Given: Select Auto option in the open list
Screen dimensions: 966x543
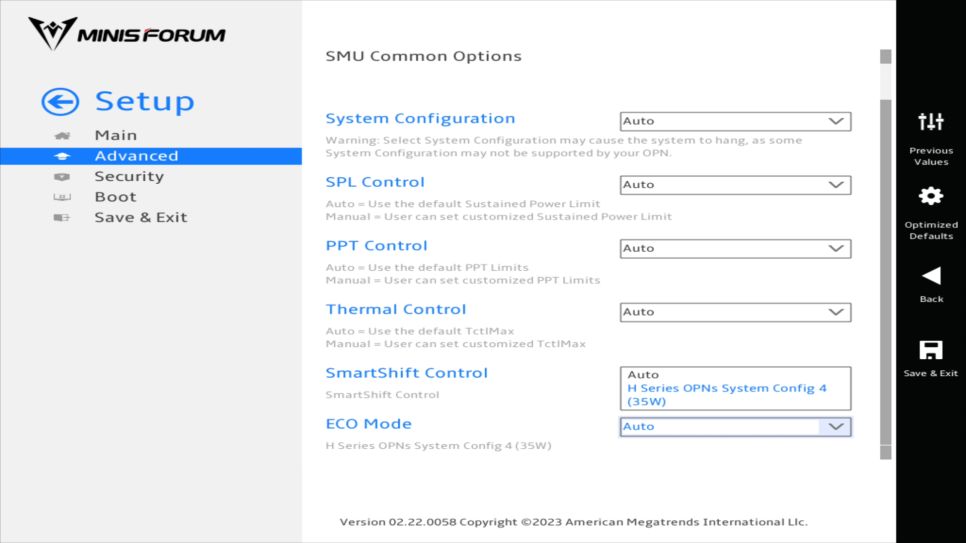Looking at the screenshot, I should coord(643,375).
